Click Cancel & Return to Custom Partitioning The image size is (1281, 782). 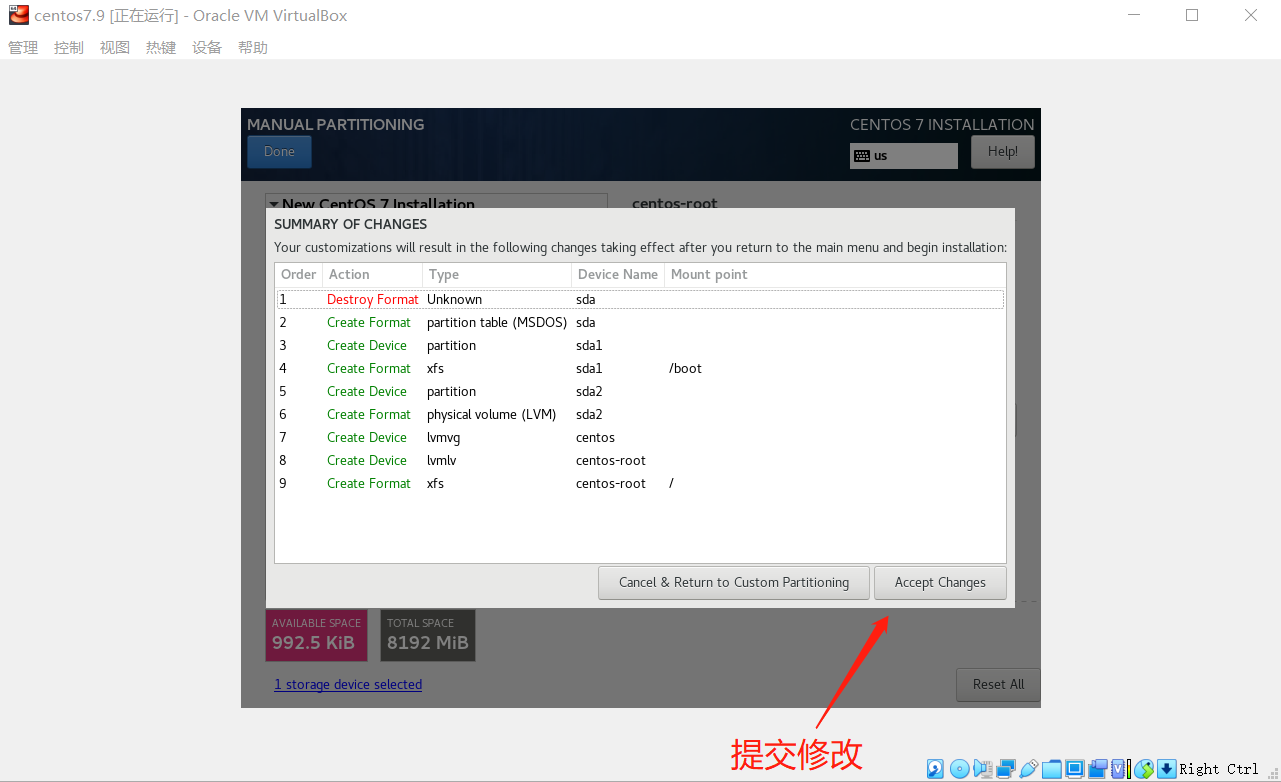pyautogui.click(x=734, y=583)
